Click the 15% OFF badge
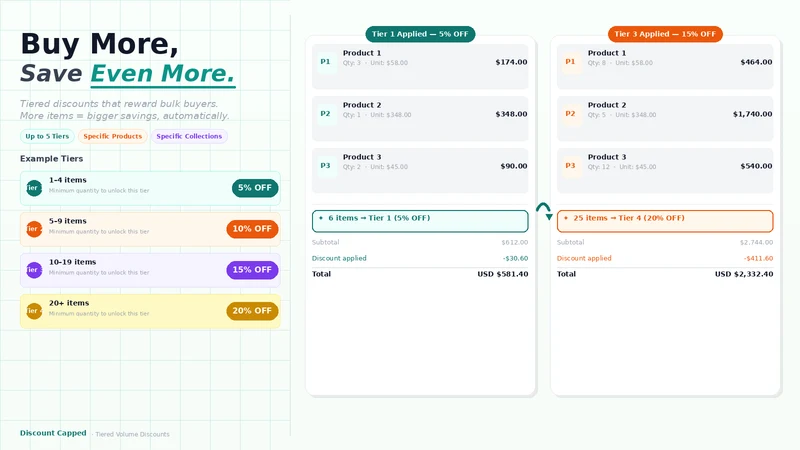Screen dimensions: 800x450 coord(253,270)
